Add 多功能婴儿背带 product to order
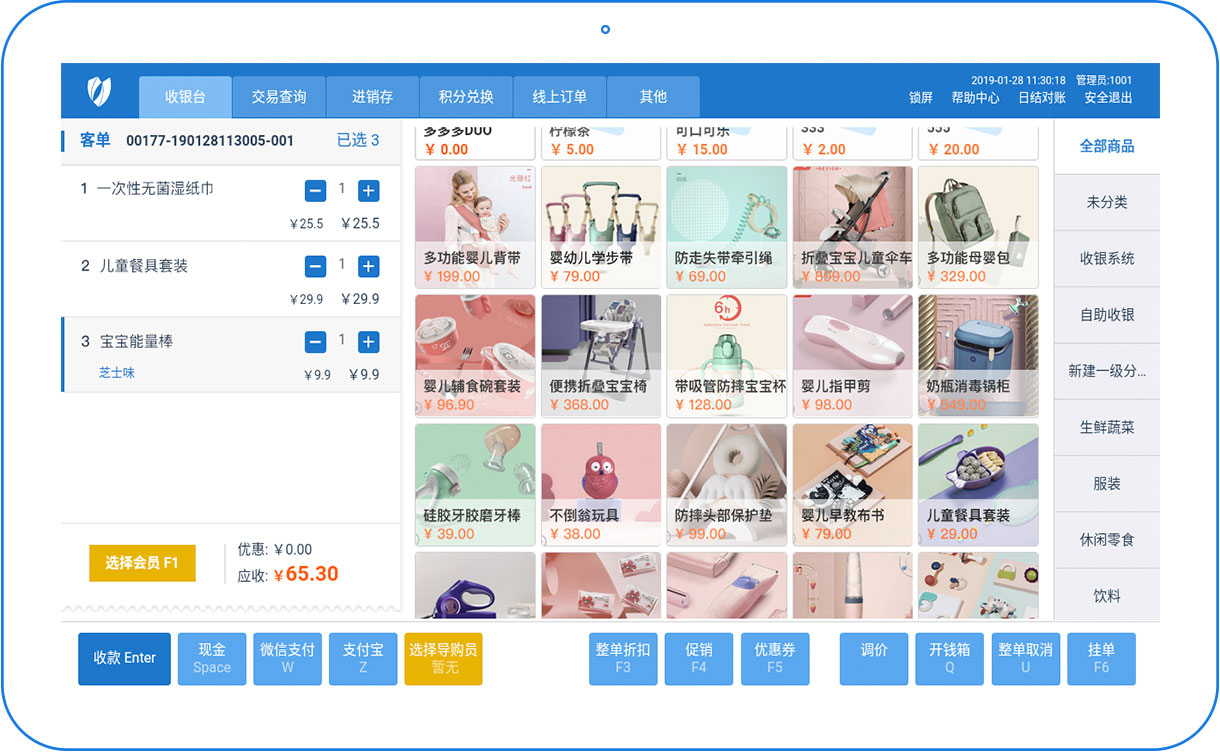 pos(474,227)
